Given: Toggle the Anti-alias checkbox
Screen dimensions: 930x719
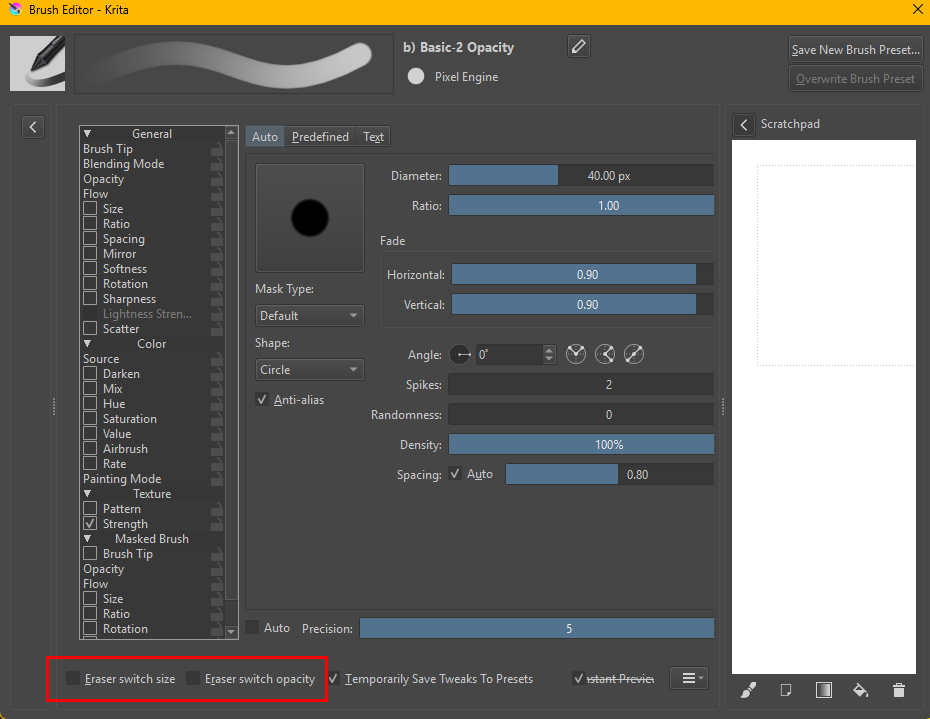Looking at the screenshot, I should (x=262, y=400).
